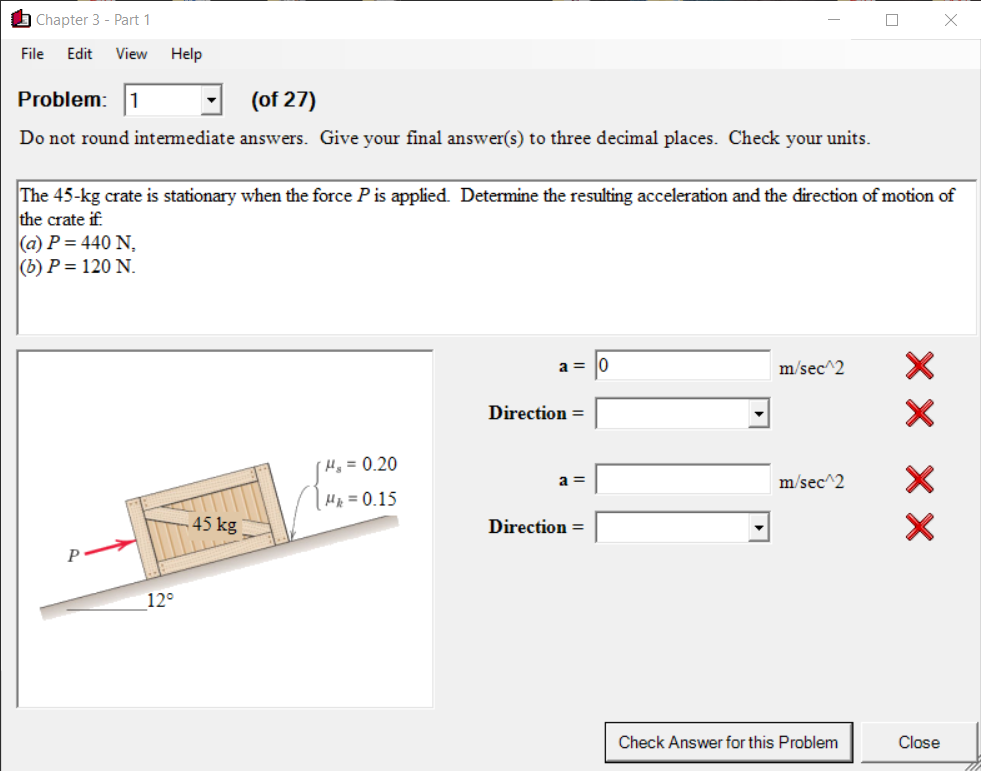The height and width of the screenshot is (771, 981).
Task: Open the Help menu
Action: 185,54
